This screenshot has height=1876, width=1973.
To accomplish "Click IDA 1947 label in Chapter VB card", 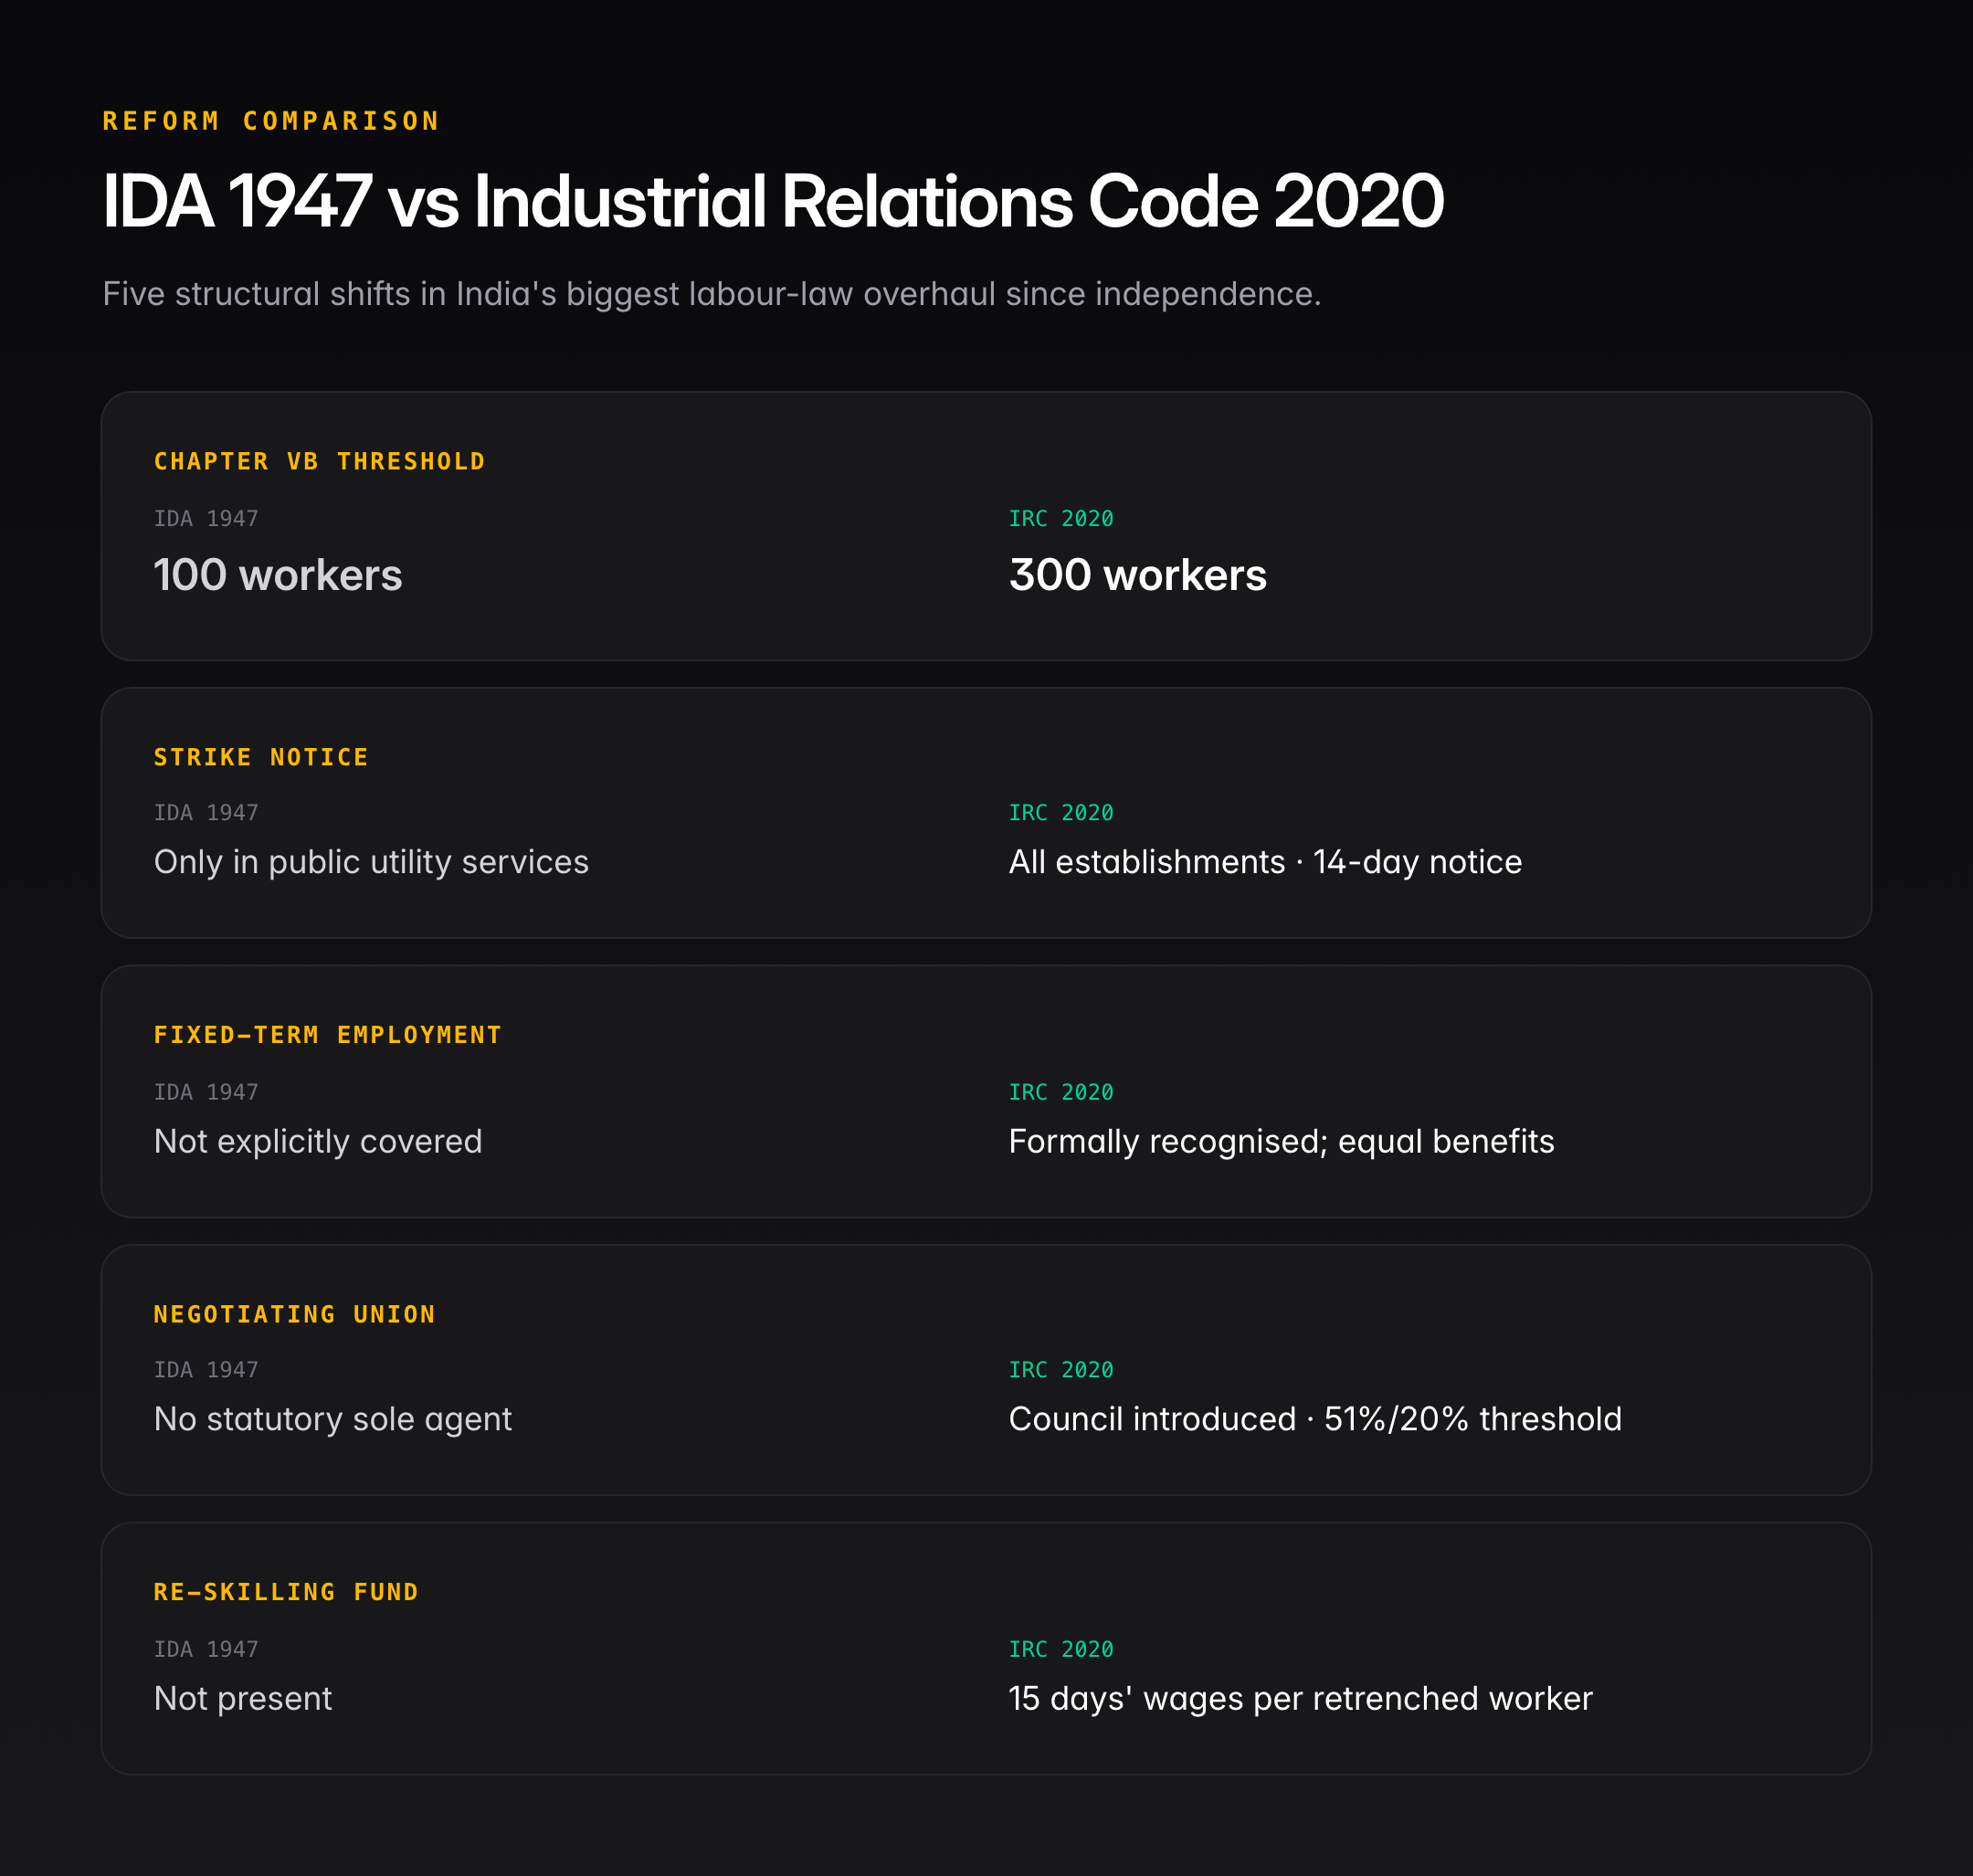I will click(x=205, y=519).
